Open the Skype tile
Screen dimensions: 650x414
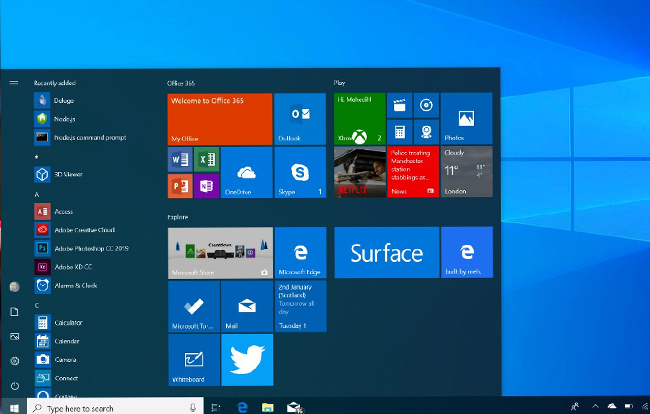pos(300,172)
